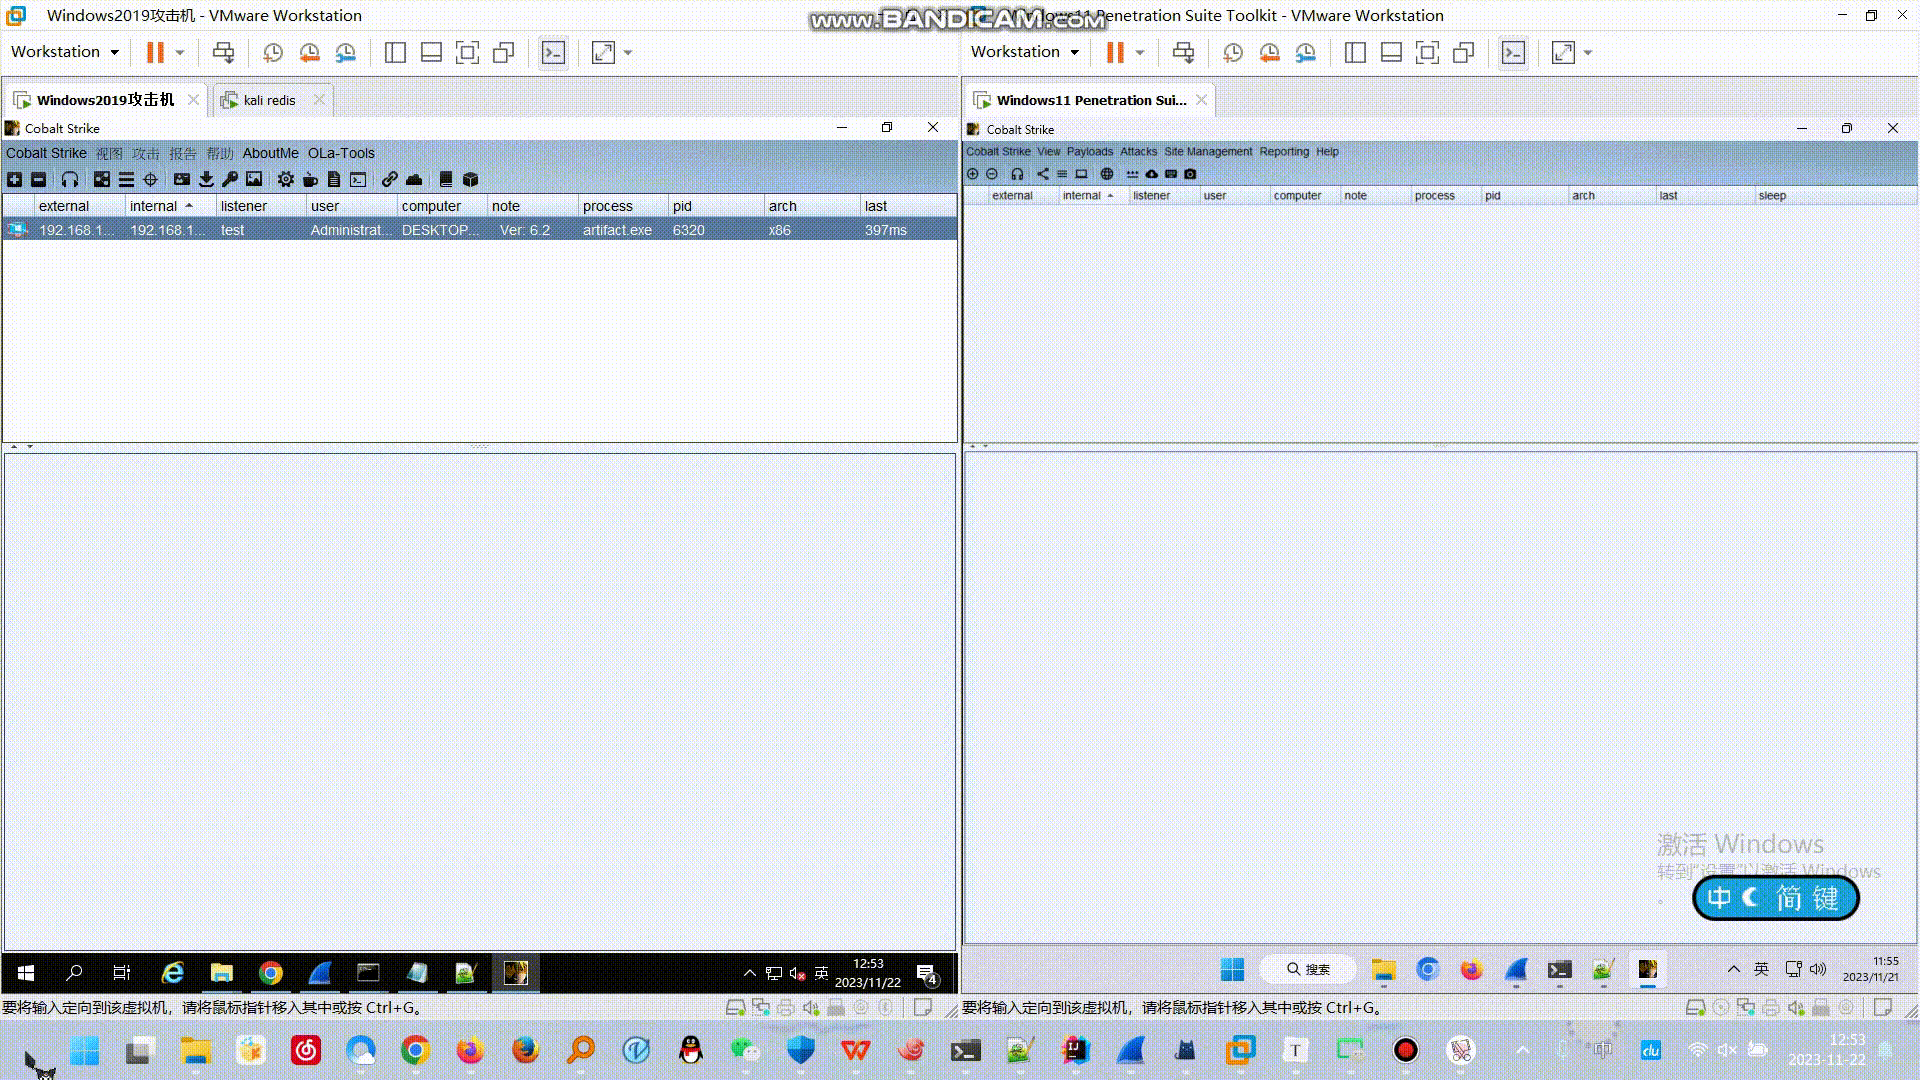
Task: Click share pivot graph icon in right Cobalt Strike
Action: 1043,174
